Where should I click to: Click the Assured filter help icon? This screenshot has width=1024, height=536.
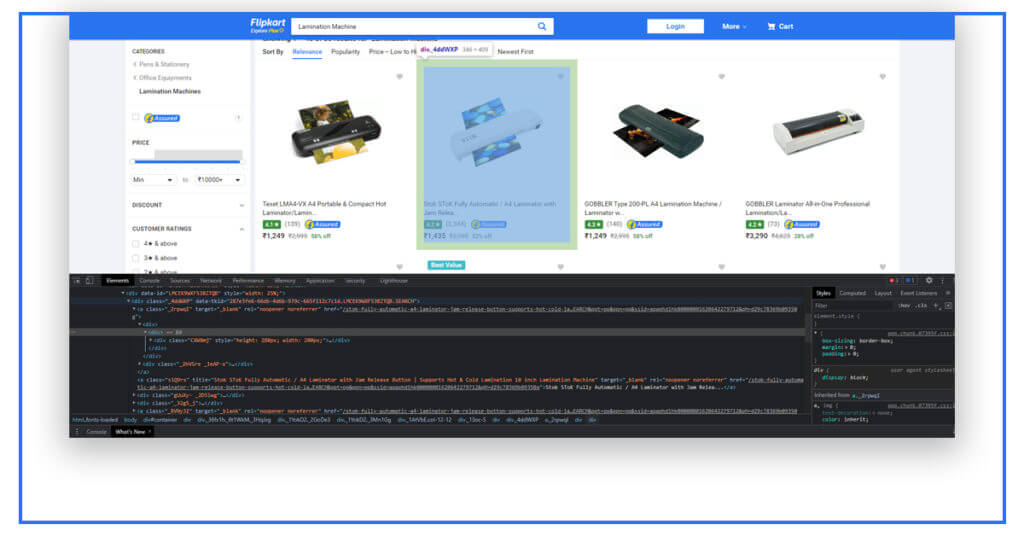pyautogui.click(x=238, y=118)
